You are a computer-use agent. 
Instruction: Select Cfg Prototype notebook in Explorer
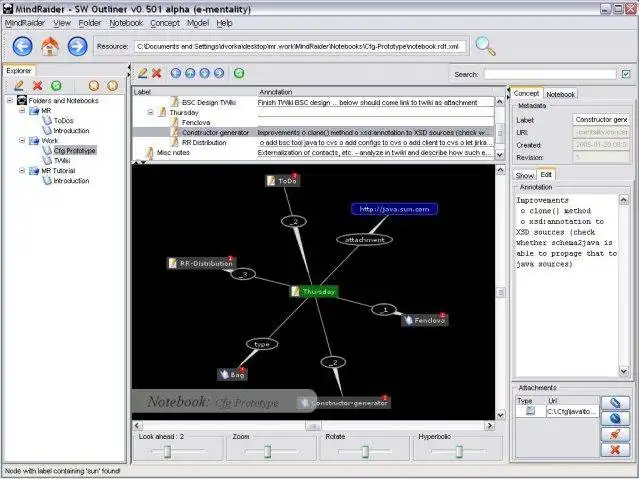[x=75, y=150]
